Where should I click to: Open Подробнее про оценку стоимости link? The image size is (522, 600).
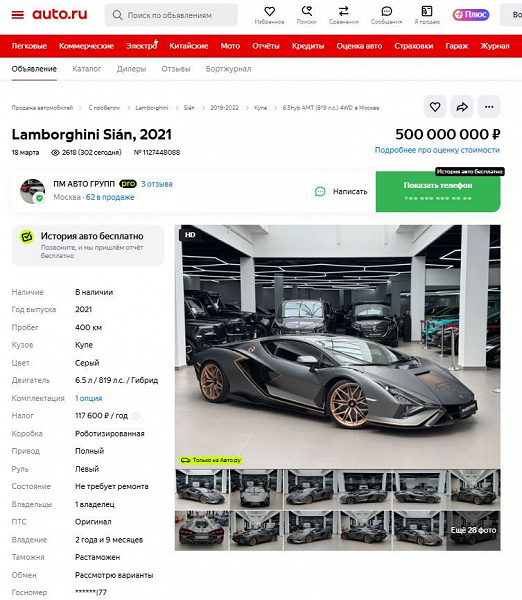point(437,150)
